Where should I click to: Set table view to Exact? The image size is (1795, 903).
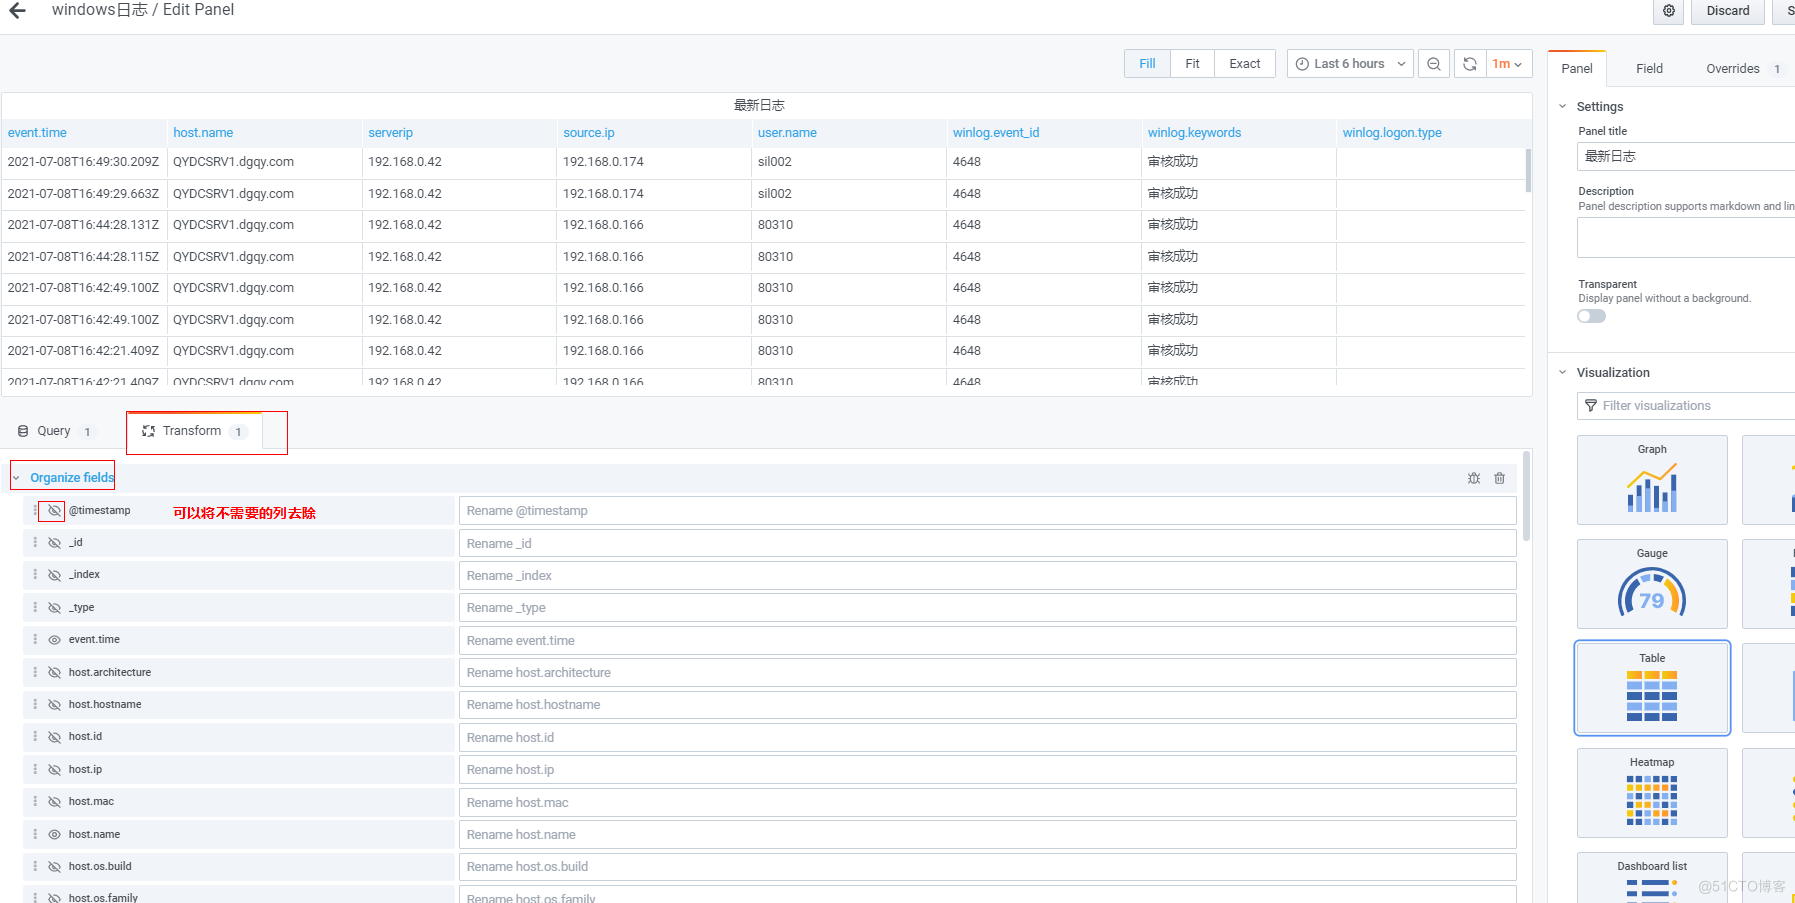tap(1245, 64)
